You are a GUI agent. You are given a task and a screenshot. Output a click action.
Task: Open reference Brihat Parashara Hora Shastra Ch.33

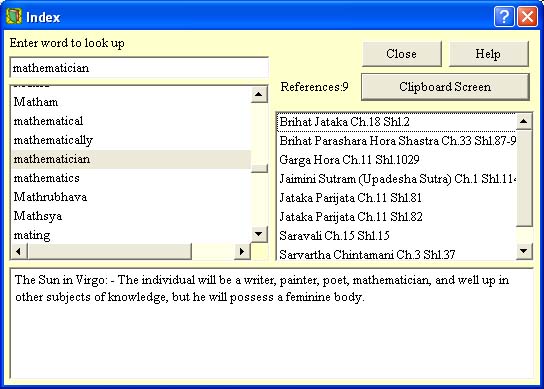397,141
